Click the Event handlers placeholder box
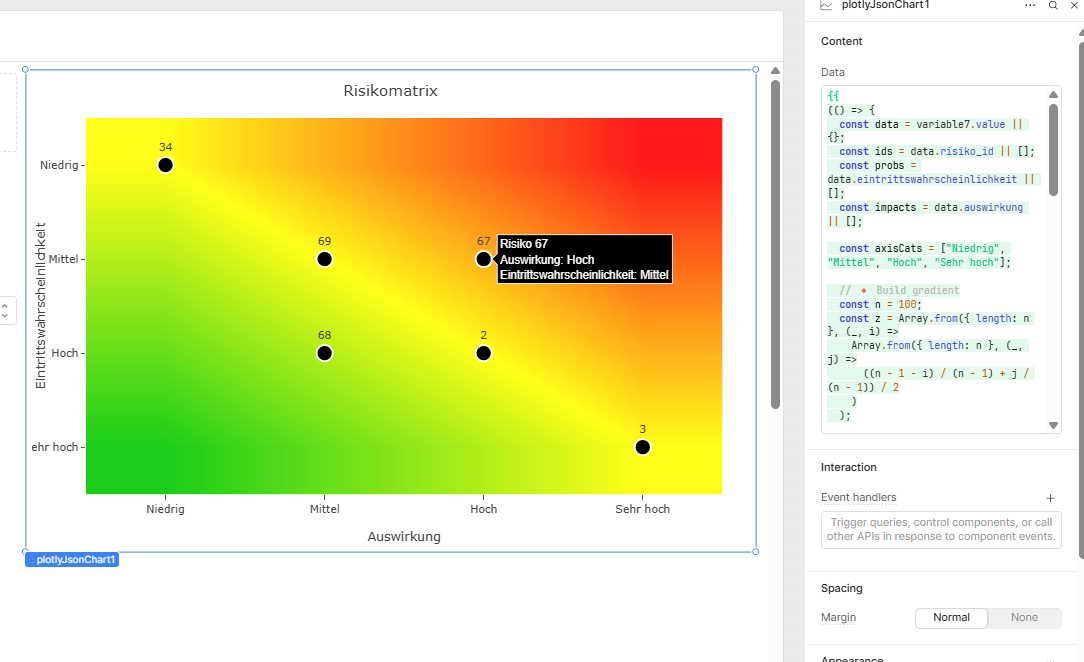 tap(940, 529)
